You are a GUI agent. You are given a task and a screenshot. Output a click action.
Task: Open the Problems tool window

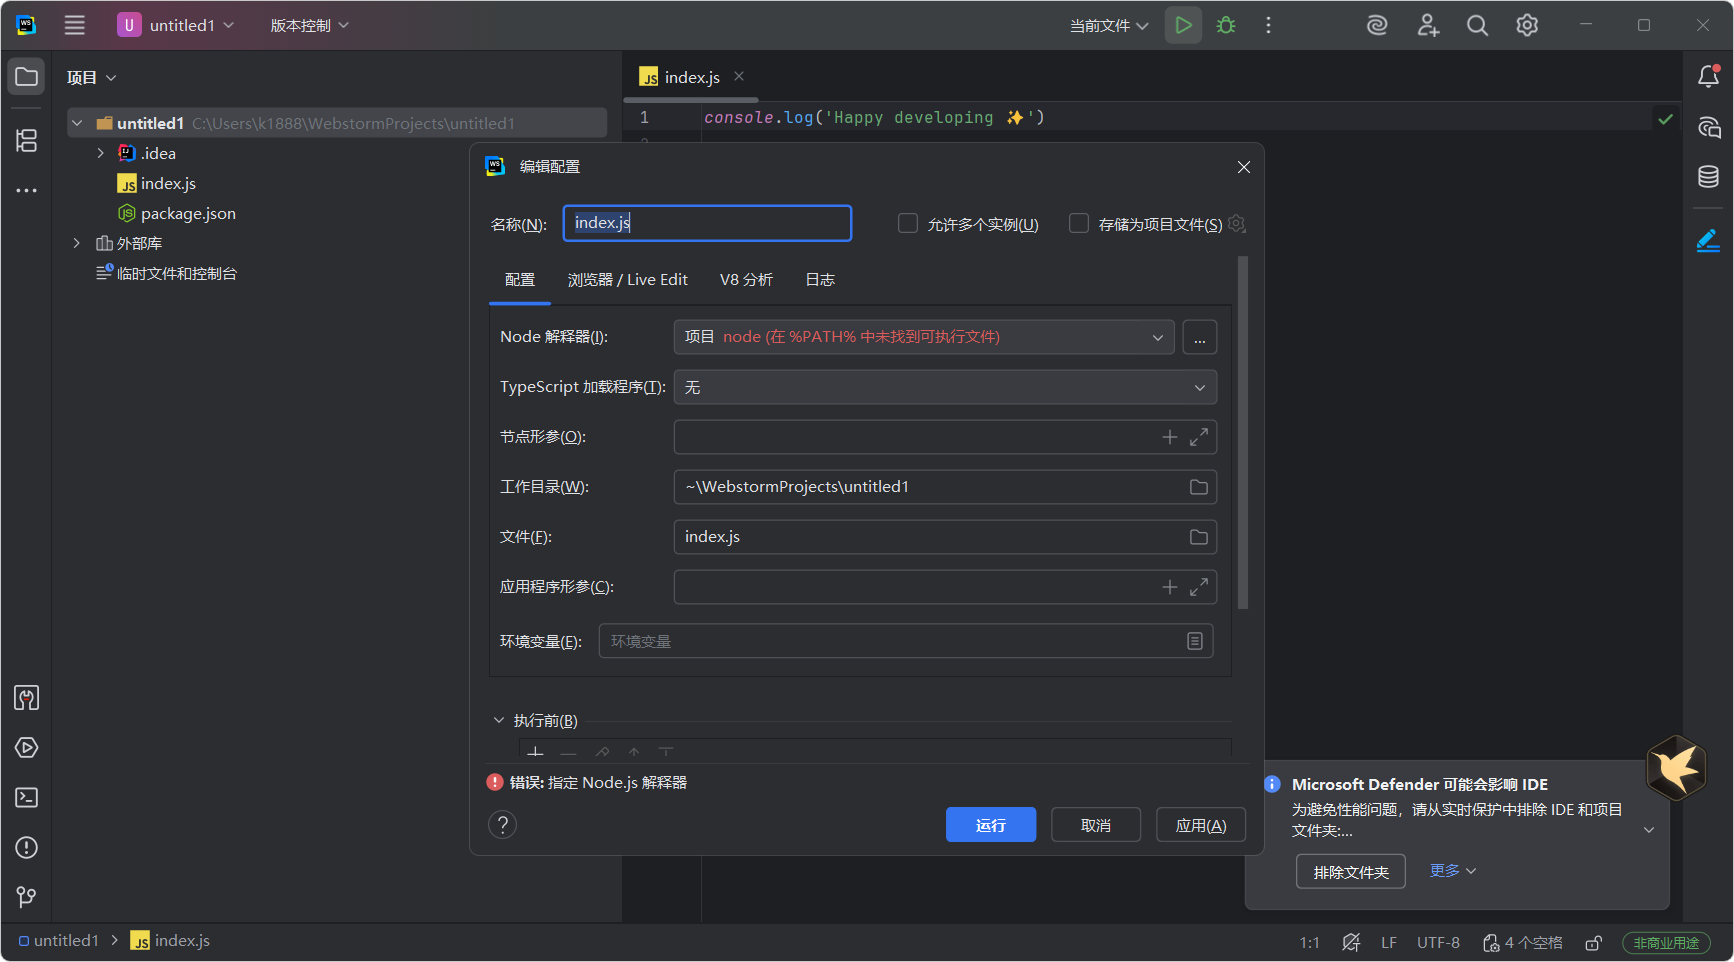pyautogui.click(x=27, y=848)
